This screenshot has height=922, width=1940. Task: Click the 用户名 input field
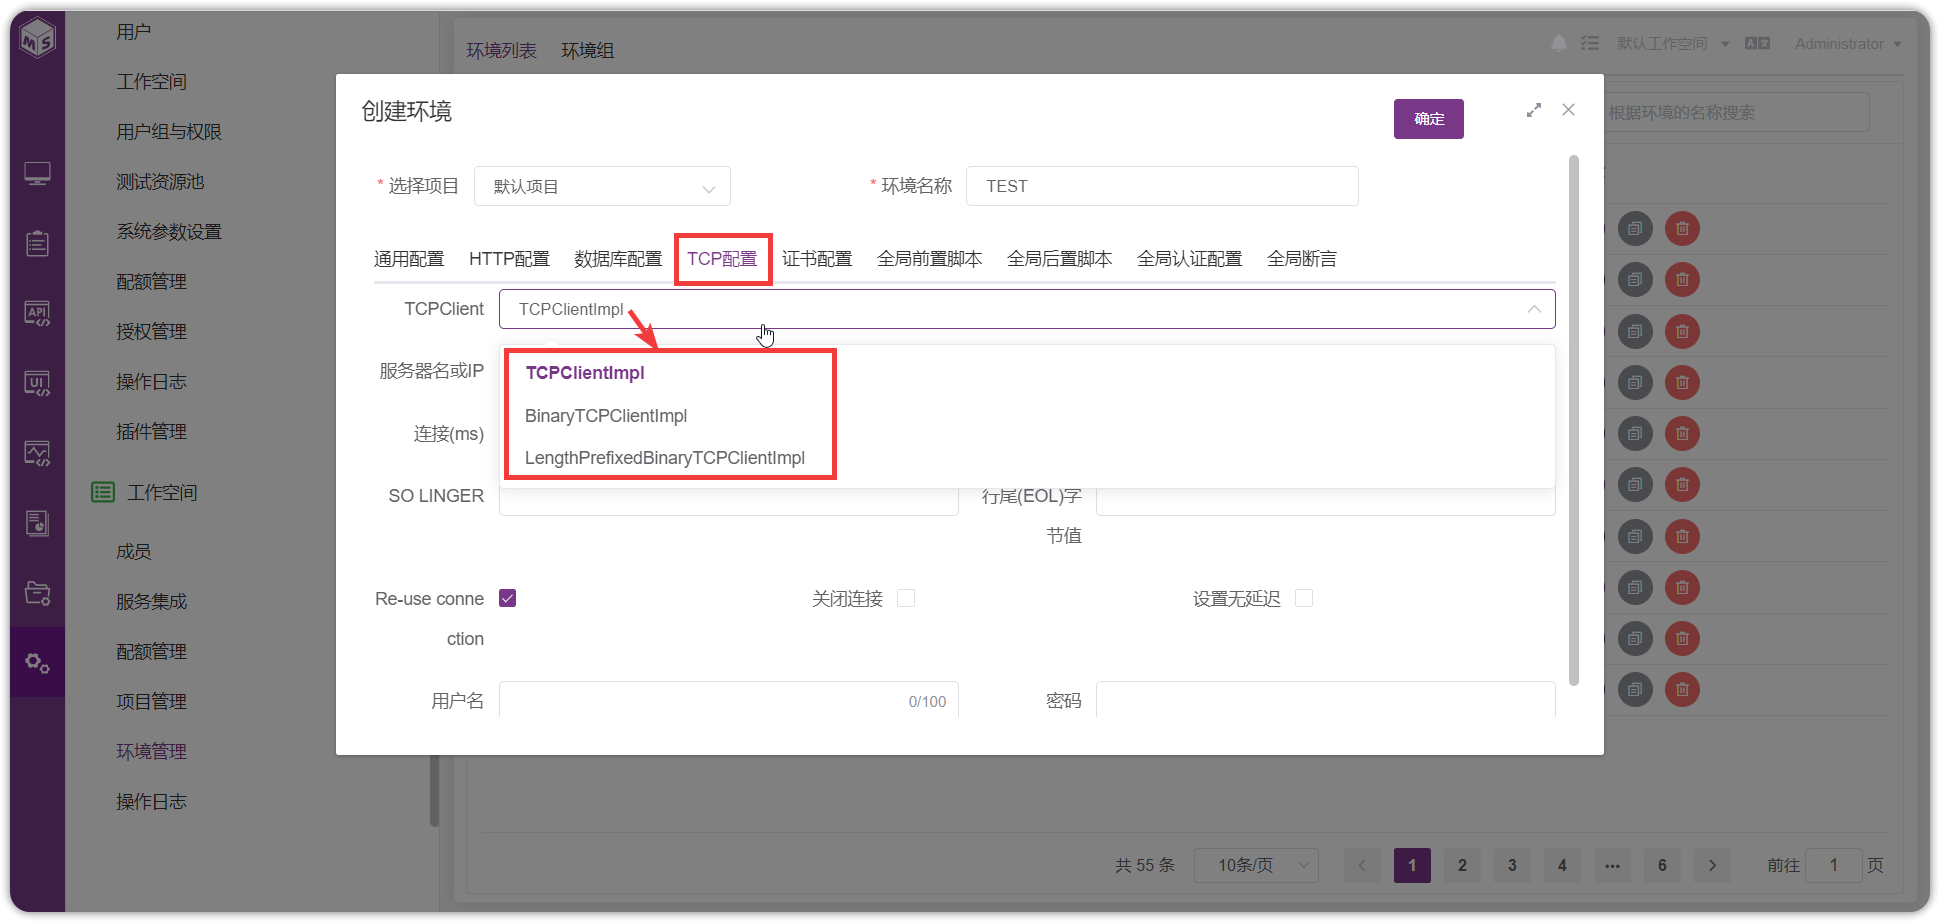coord(729,702)
